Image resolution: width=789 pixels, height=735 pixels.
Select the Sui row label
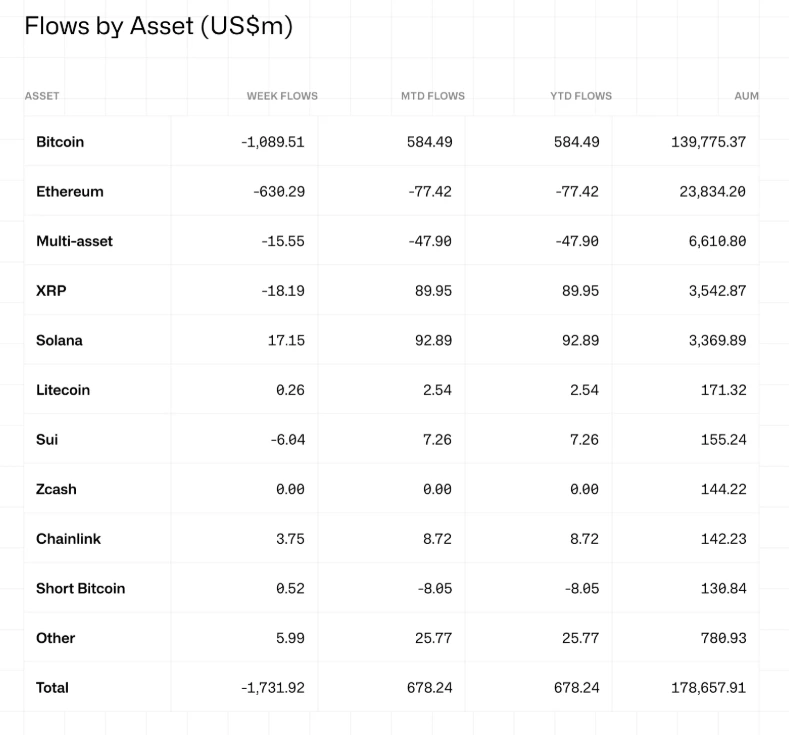[x=47, y=439]
